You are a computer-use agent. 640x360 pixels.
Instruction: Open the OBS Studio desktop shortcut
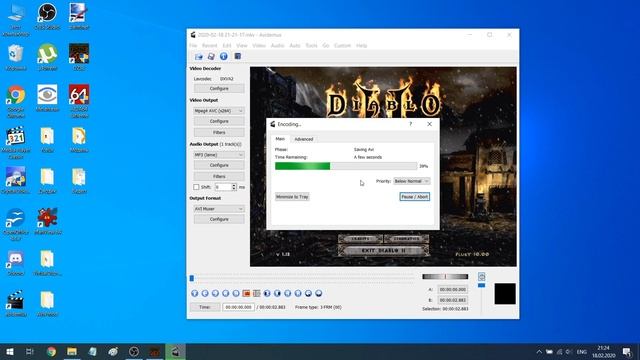(x=47, y=16)
